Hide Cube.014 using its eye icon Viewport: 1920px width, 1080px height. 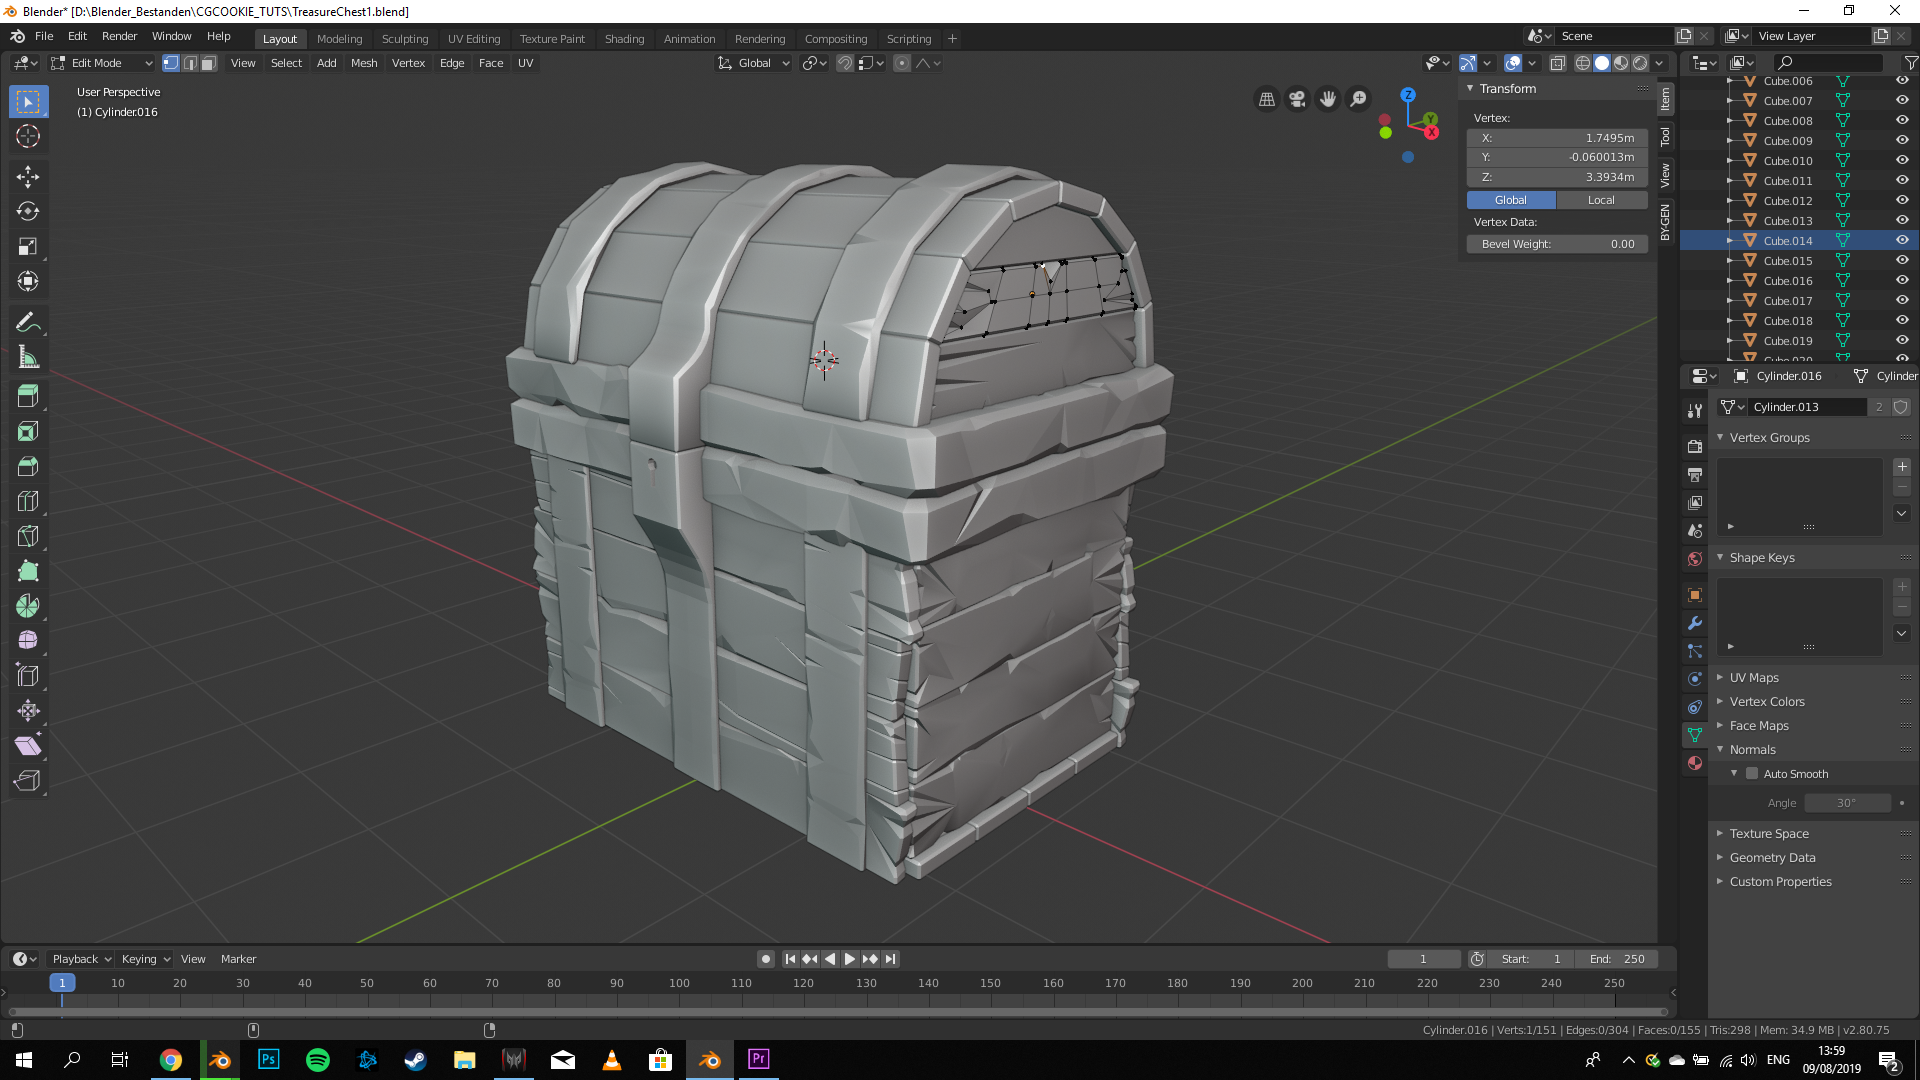coord(1902,240)
